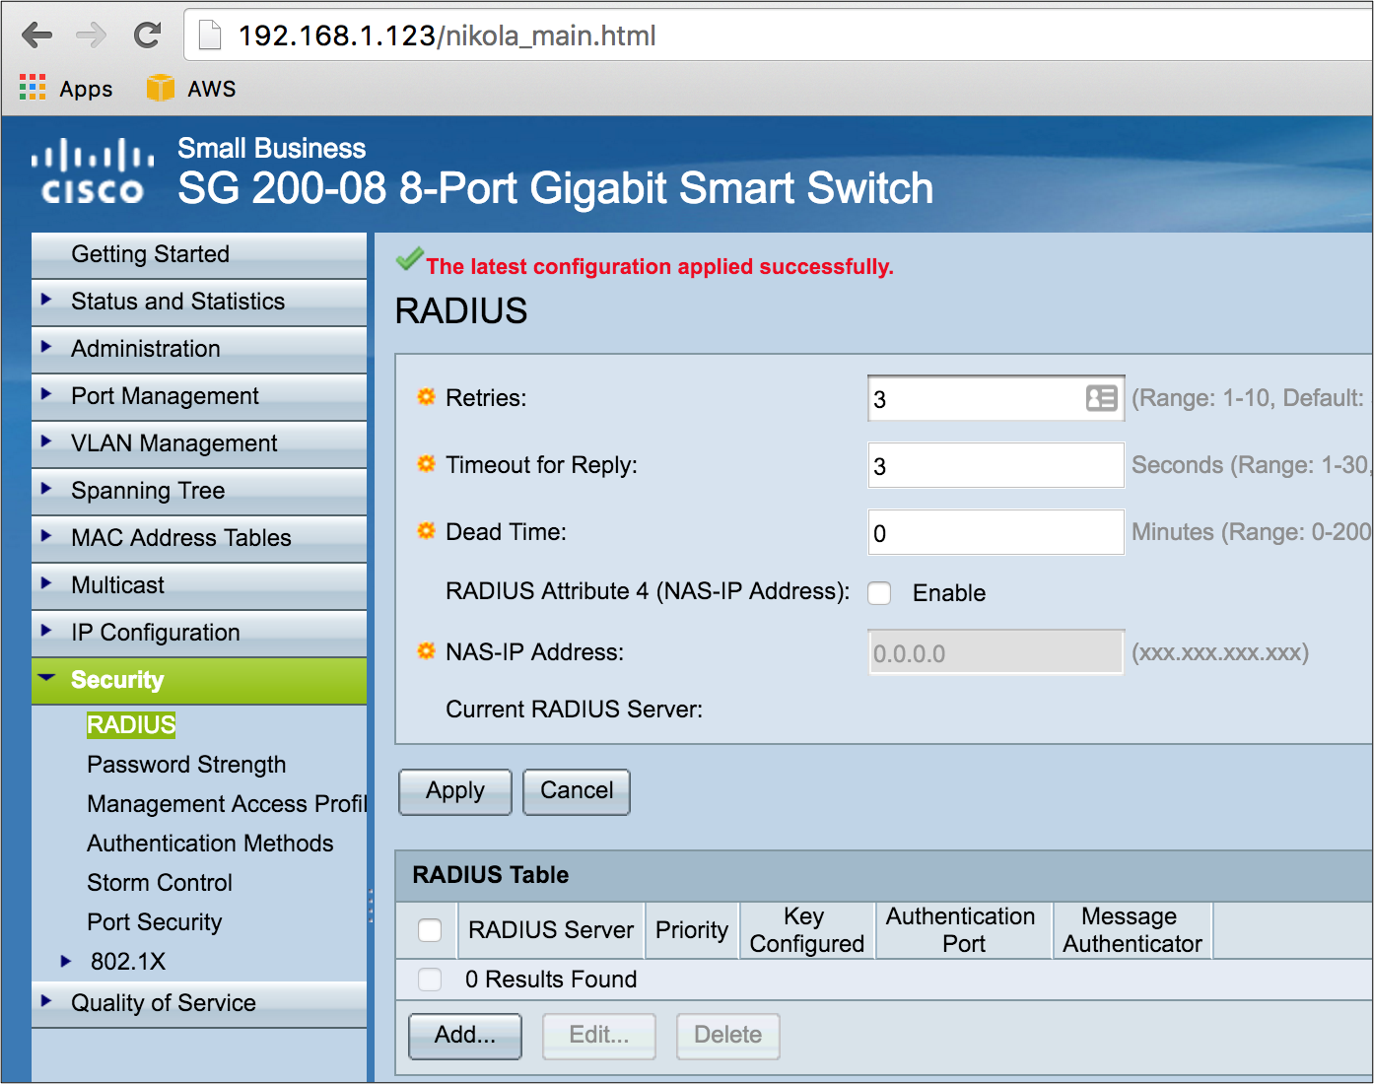
Task: Expand Quality of Service arrow
Action: 46,1001
